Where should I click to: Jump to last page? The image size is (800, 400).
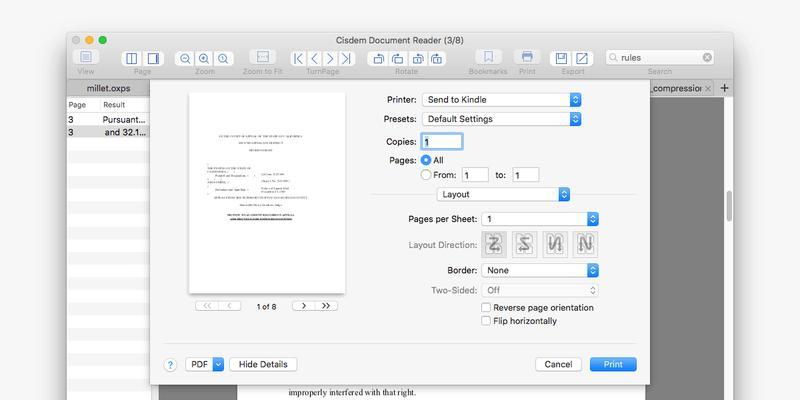pos(346,58)
